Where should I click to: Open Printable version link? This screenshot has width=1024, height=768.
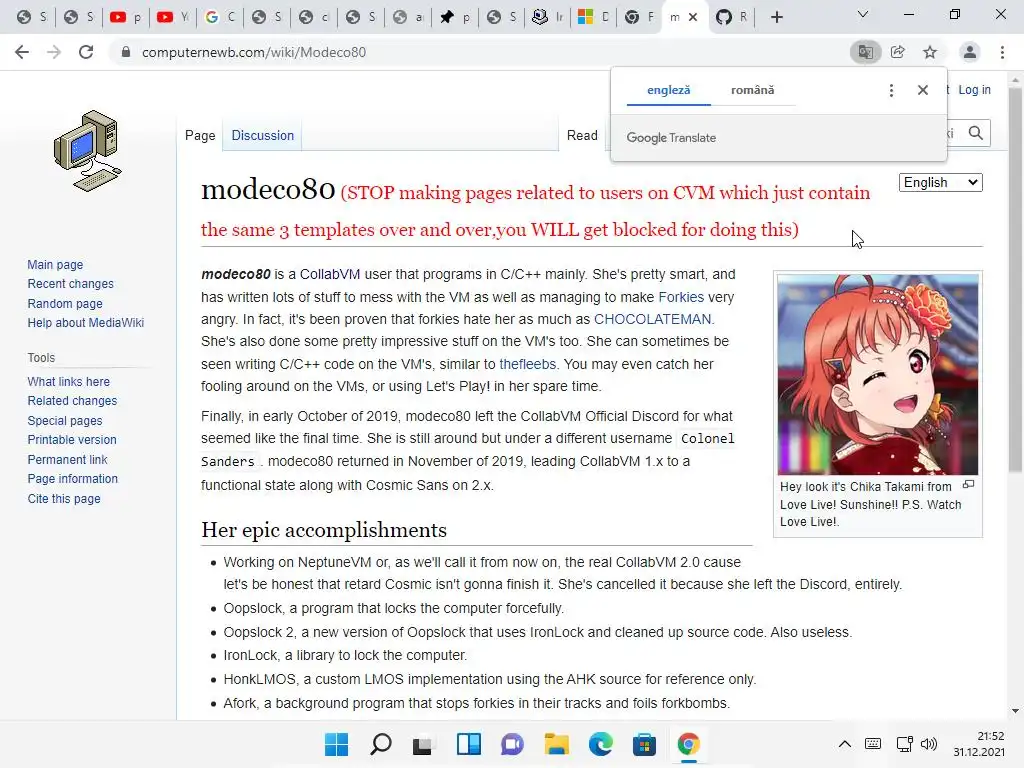[72, 440]
